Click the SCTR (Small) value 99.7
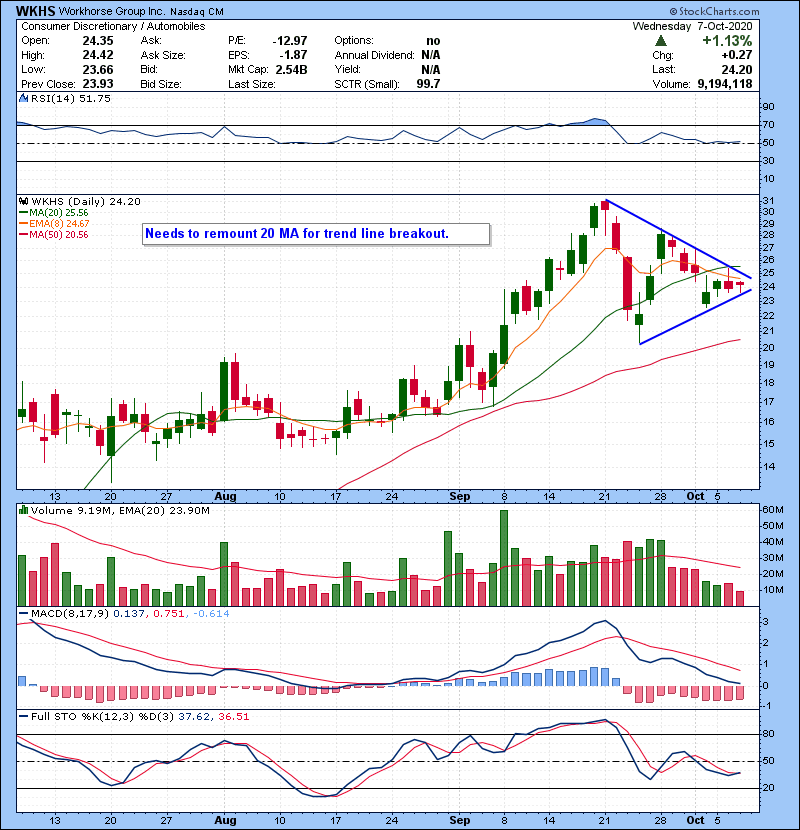800x830 pixels. [428, 84]
